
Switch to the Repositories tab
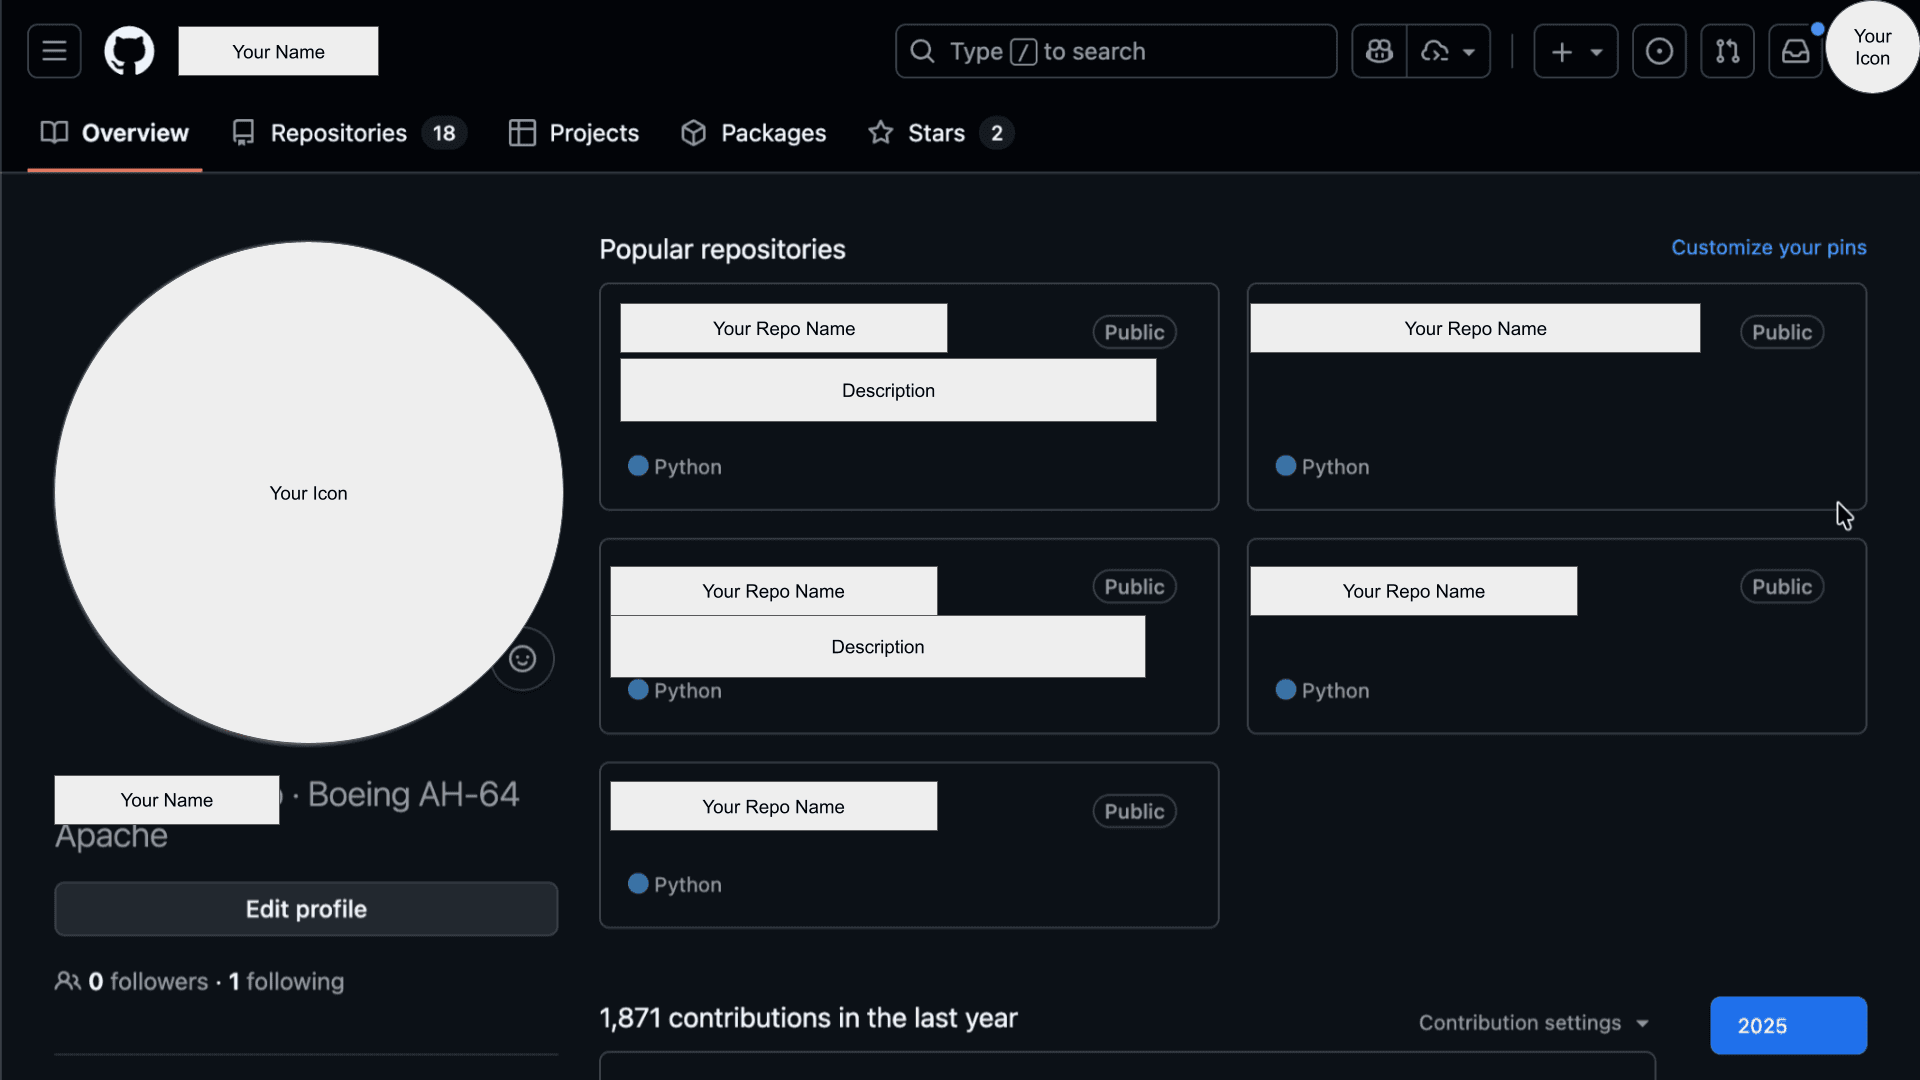point(338,133)
